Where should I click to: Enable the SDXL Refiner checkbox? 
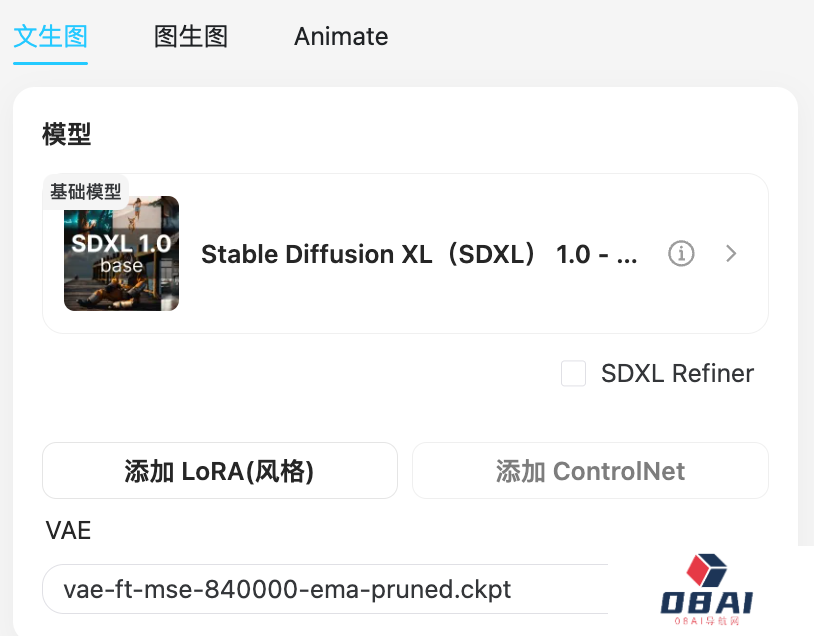(573, 374)
